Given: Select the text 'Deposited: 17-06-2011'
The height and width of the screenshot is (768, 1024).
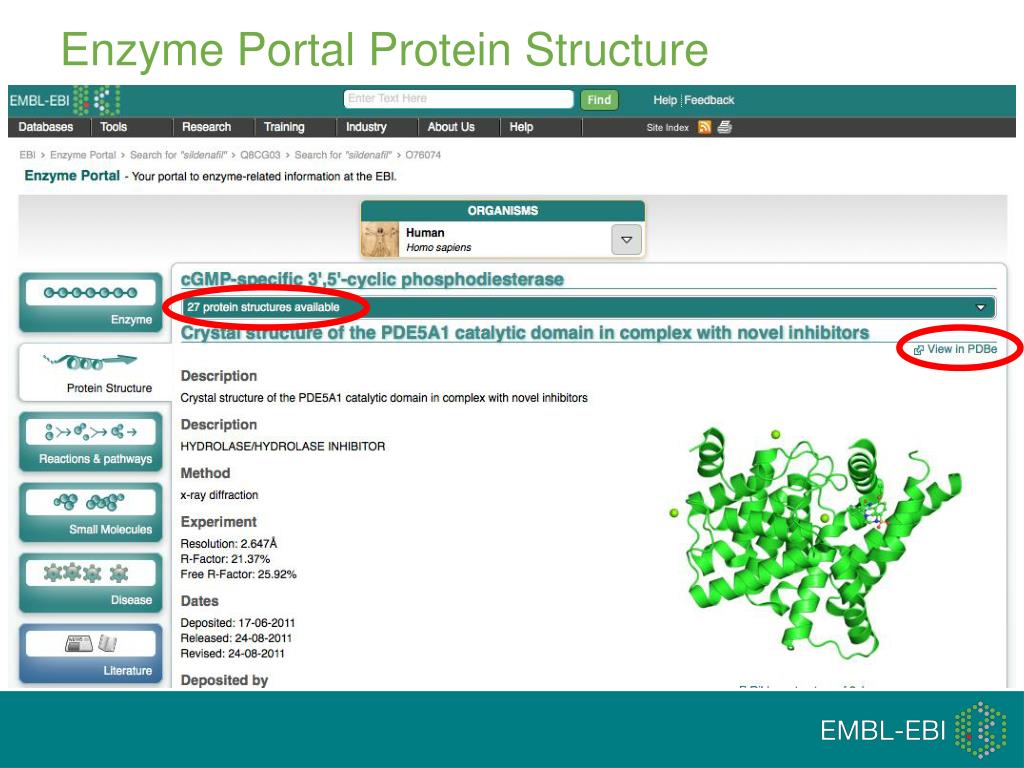Looking at the screenshot, I should tap(238, 623).
